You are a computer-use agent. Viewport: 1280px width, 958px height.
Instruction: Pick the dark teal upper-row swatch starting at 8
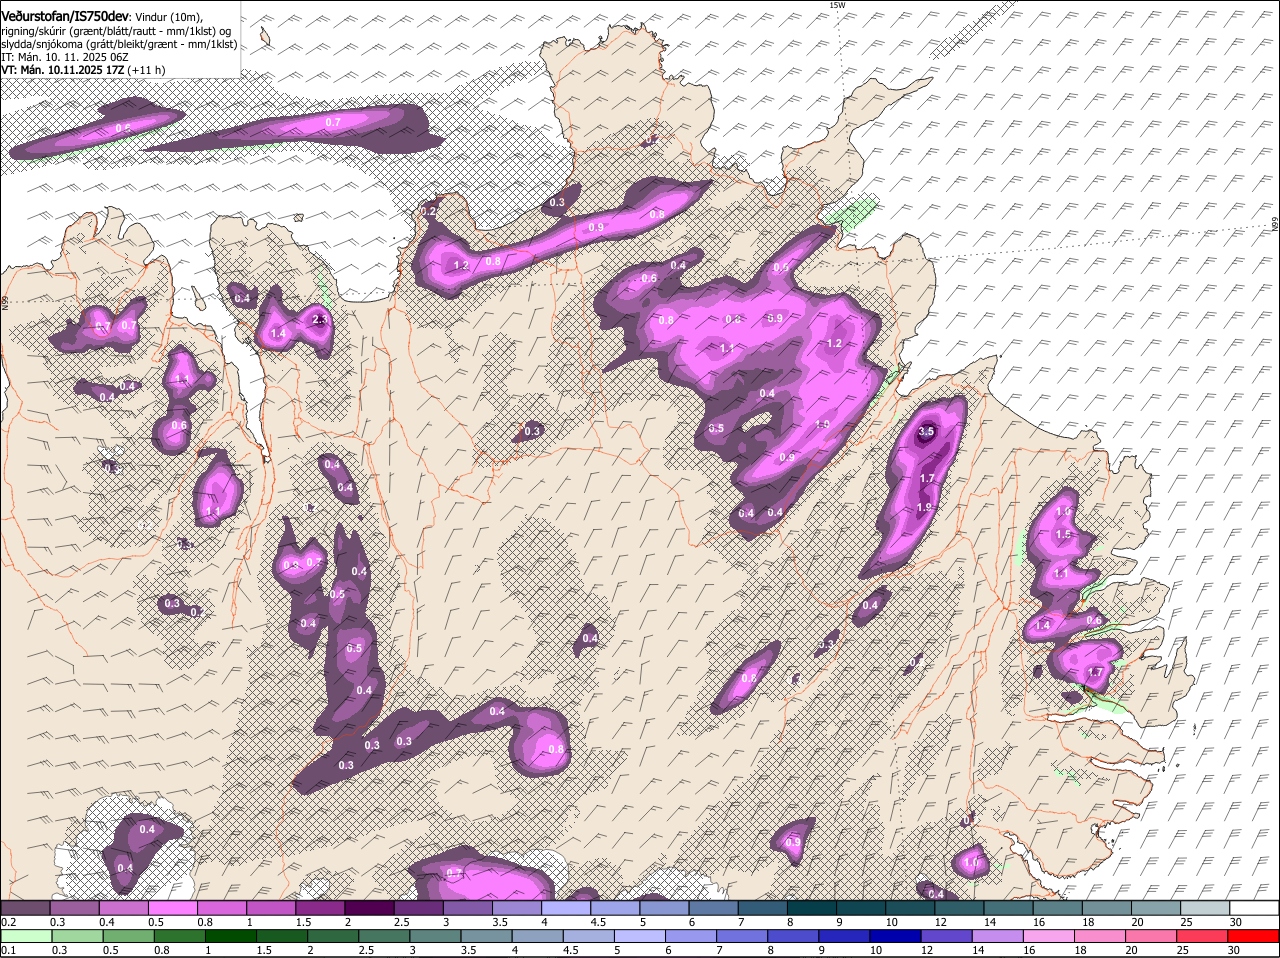pyautogui.click(x=812, y=908)
